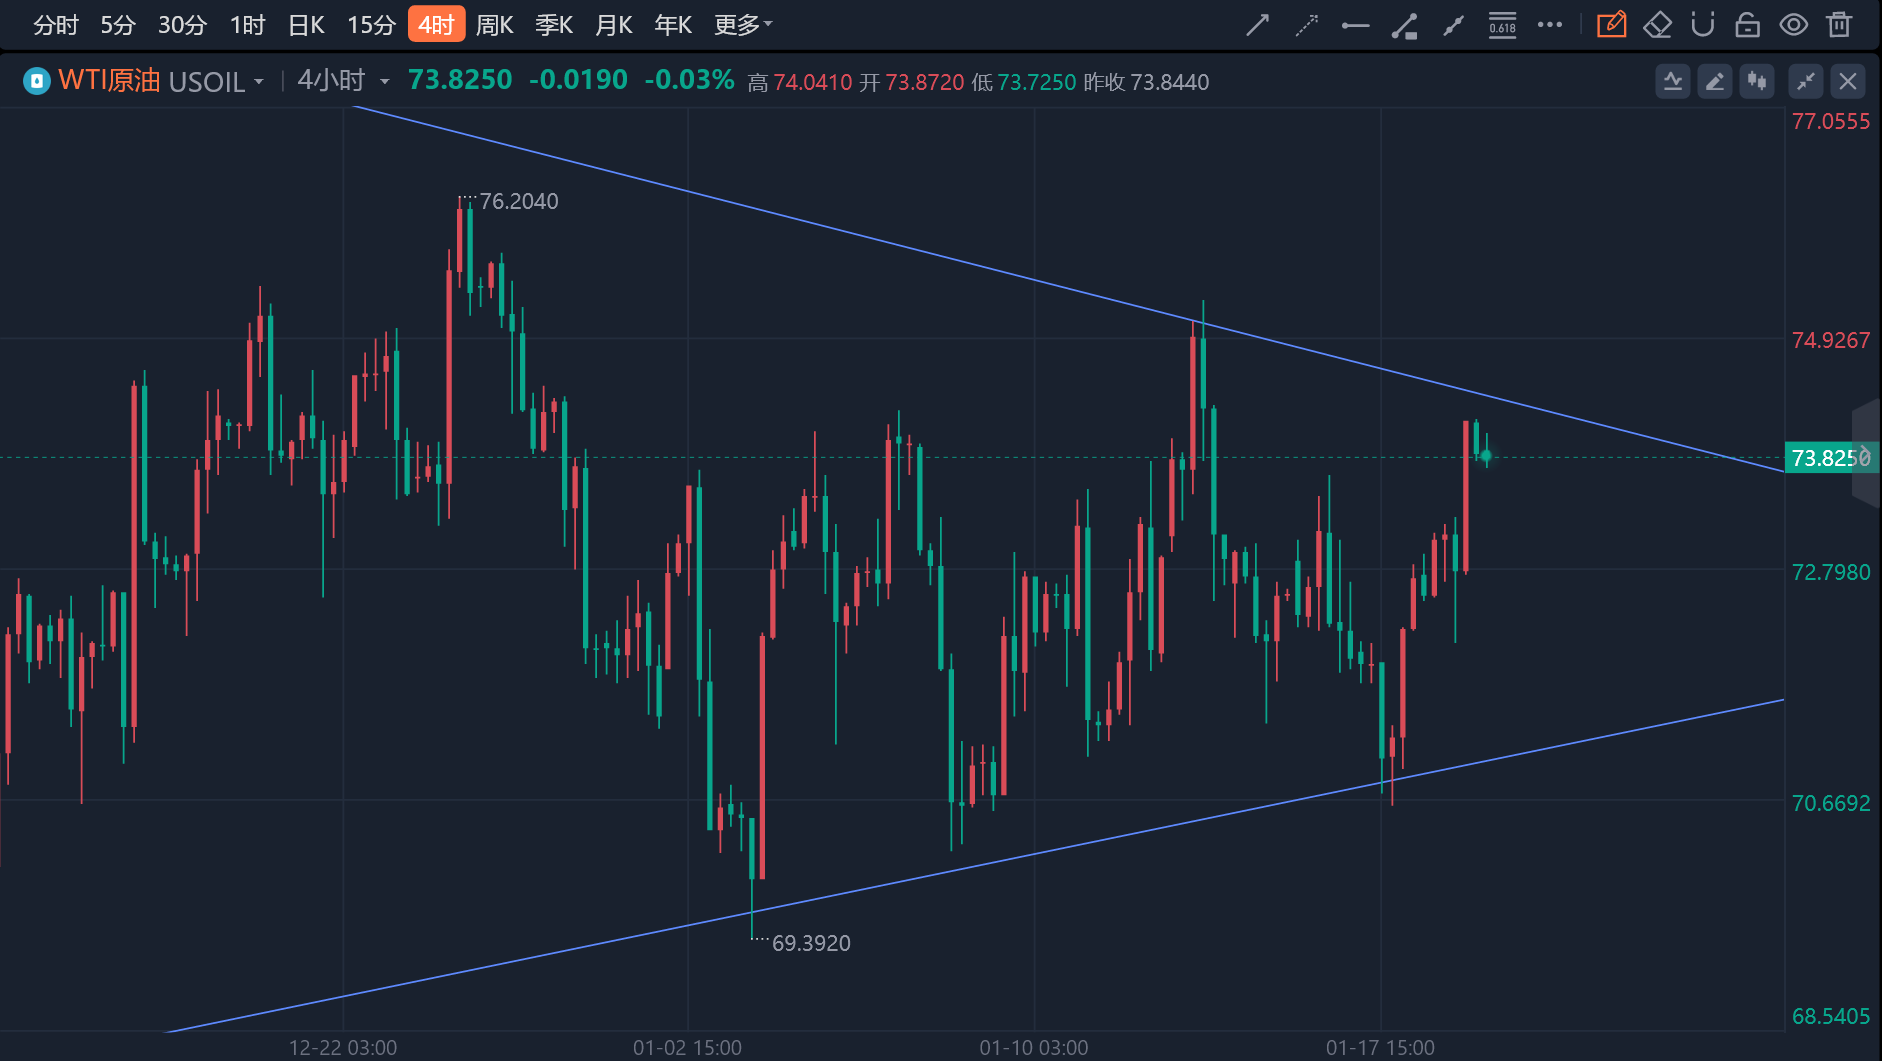Click the 72.7980 price axis label
The width and height of the screenshot is (1882, 1061).
pos(1830,573)
